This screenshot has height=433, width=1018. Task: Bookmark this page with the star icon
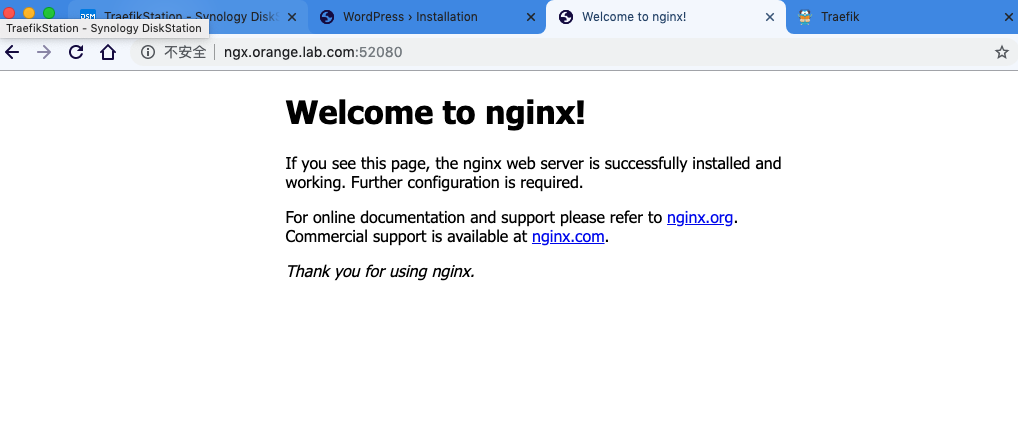(1002, 53)
